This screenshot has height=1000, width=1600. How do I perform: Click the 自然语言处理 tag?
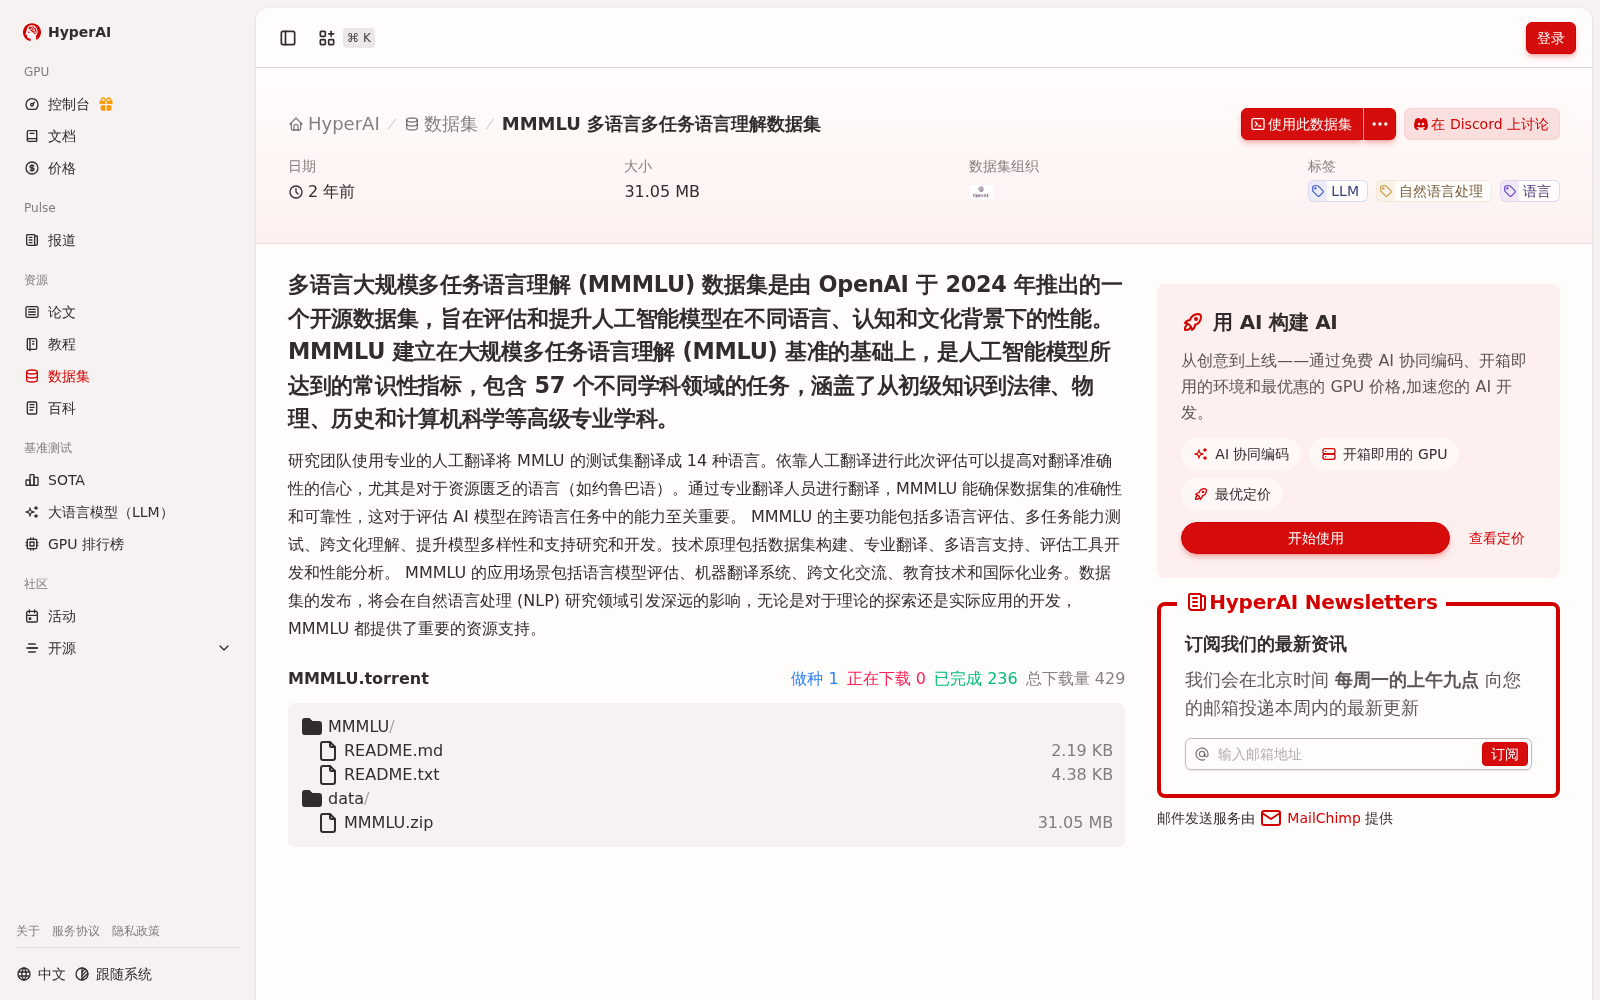tap(1433, 191)
